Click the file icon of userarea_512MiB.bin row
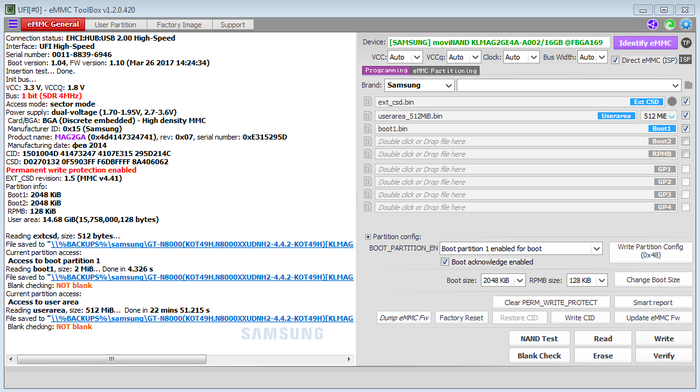Screen dimensions: 700x392 pos(368,116)
